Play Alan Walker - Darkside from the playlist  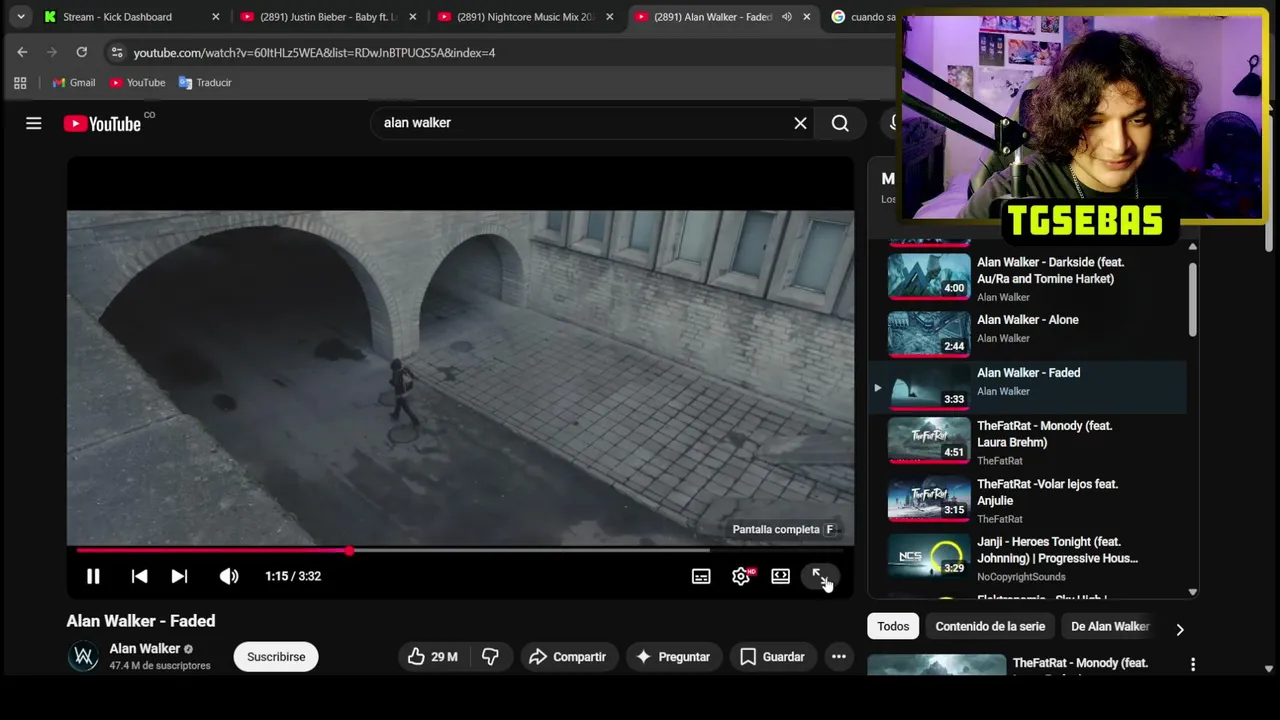click(1027, 278)
